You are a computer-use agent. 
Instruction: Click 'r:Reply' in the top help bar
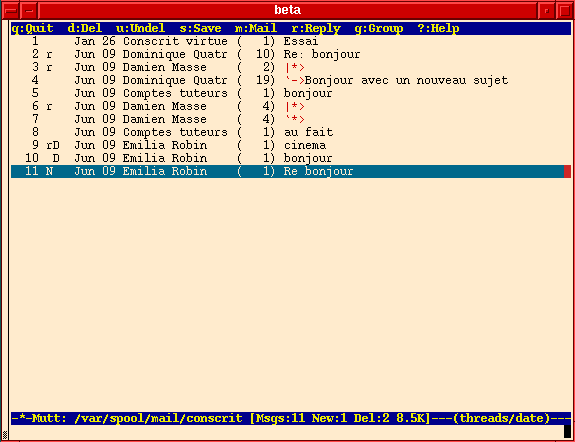[316, 28]
